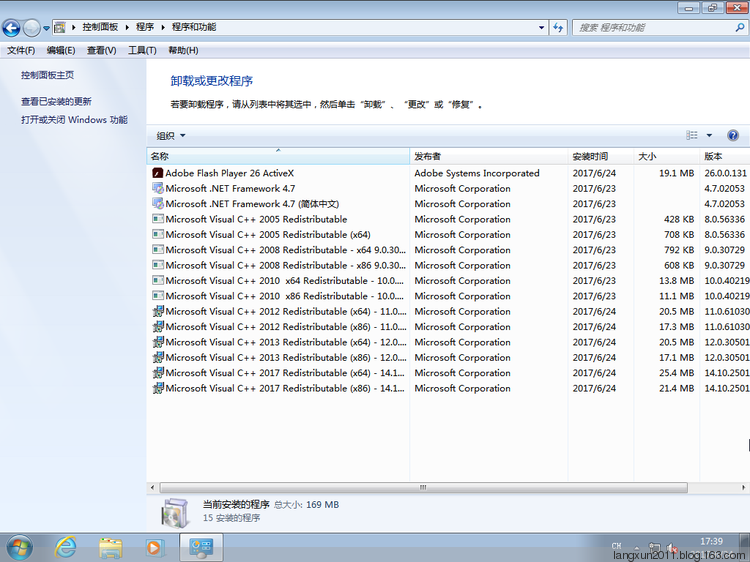Click 打开或关闭 Windows 功能 link

(74, 120)
